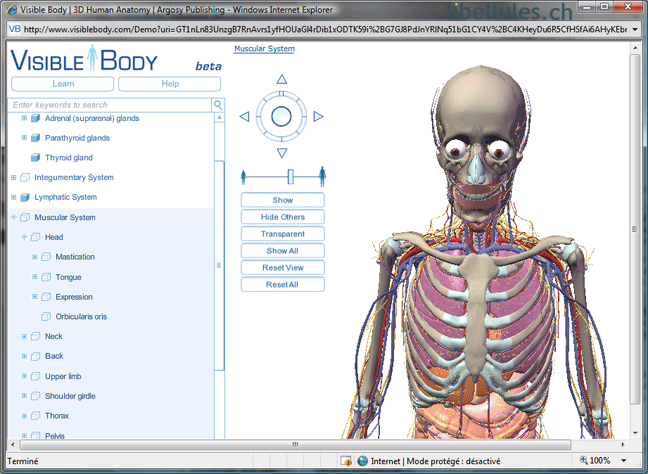Open the browser zoom level dropdown

pos(624,460)
